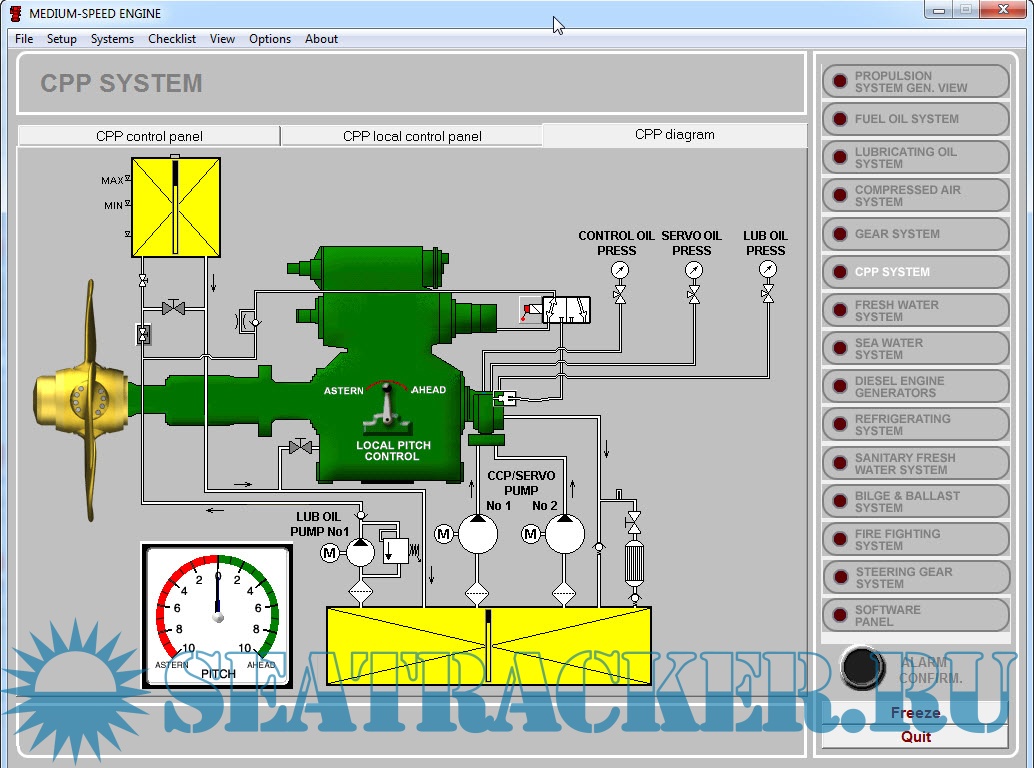Click the Control Oil Press gauge
The image size is (1034, 768).
coord(620,271)
